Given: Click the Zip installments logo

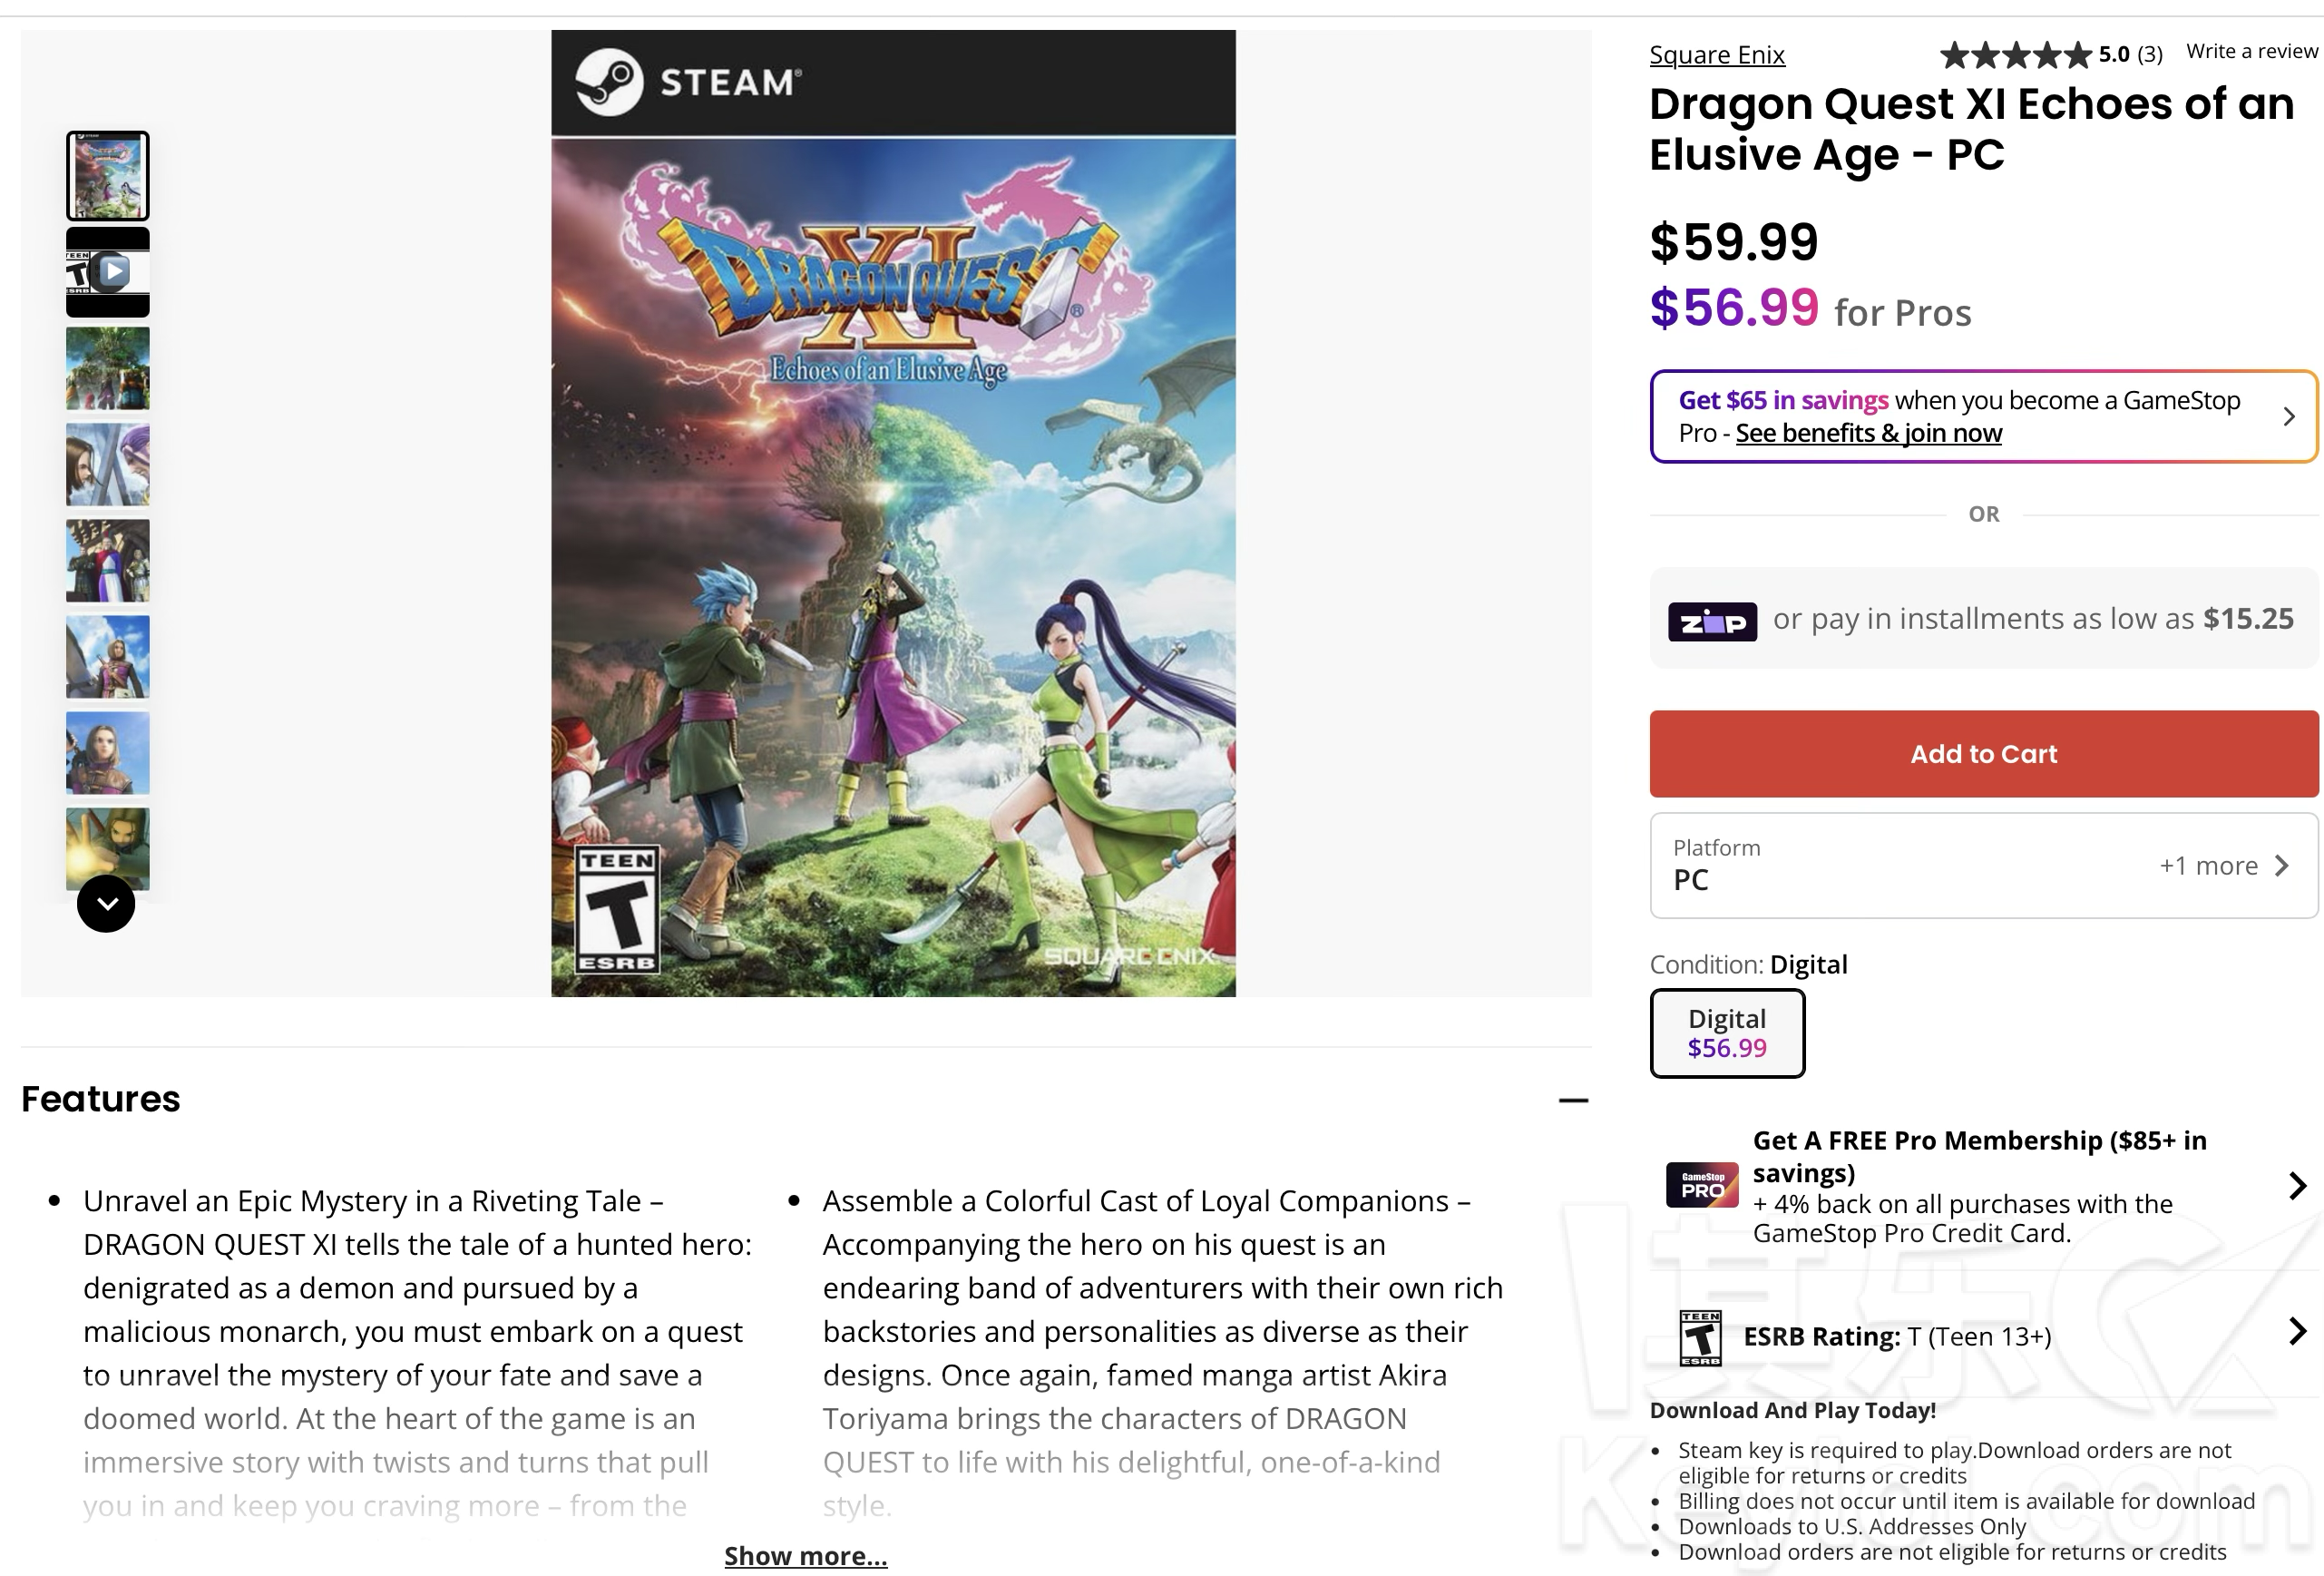Looking at the screenshot, I should (1712, 621).
